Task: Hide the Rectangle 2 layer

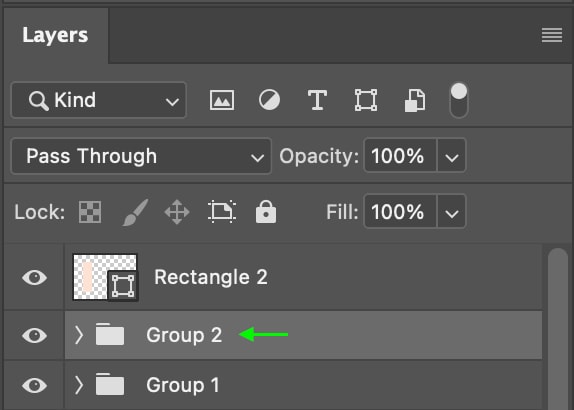Action: click(34, 277)
